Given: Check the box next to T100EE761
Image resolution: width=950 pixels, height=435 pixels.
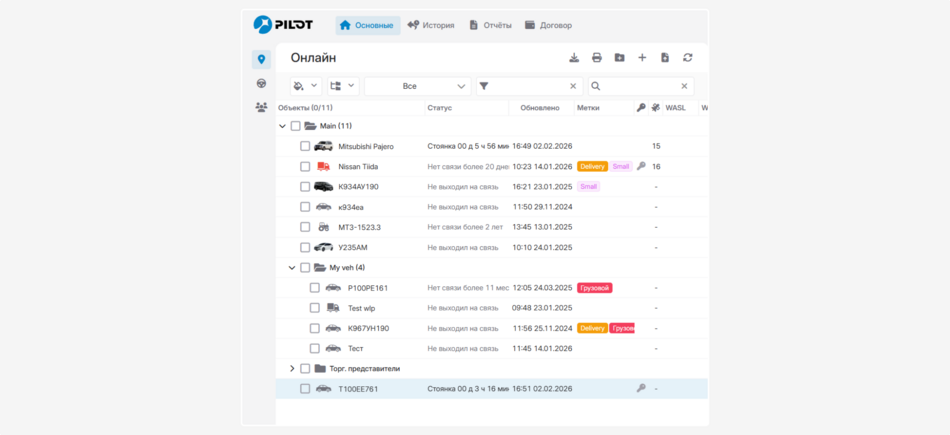Looking at the screenshot, I should coord(306,389).
